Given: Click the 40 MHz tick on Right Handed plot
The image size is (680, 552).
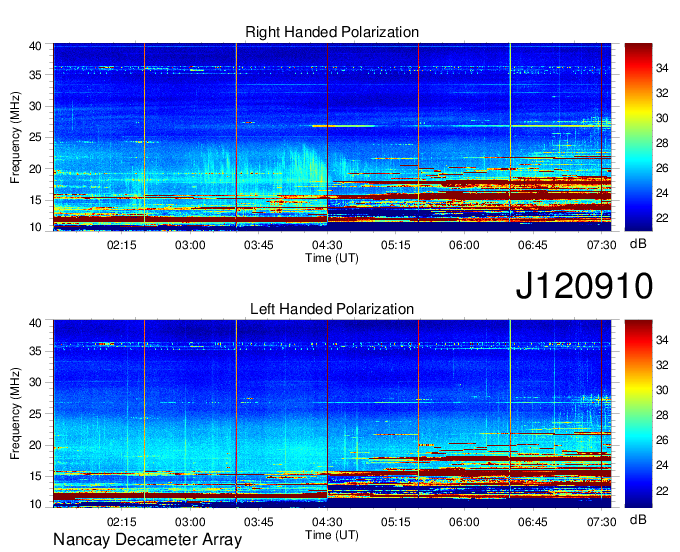Looking at the screenshot, I should pyautogui.click(x=35, y=46).
